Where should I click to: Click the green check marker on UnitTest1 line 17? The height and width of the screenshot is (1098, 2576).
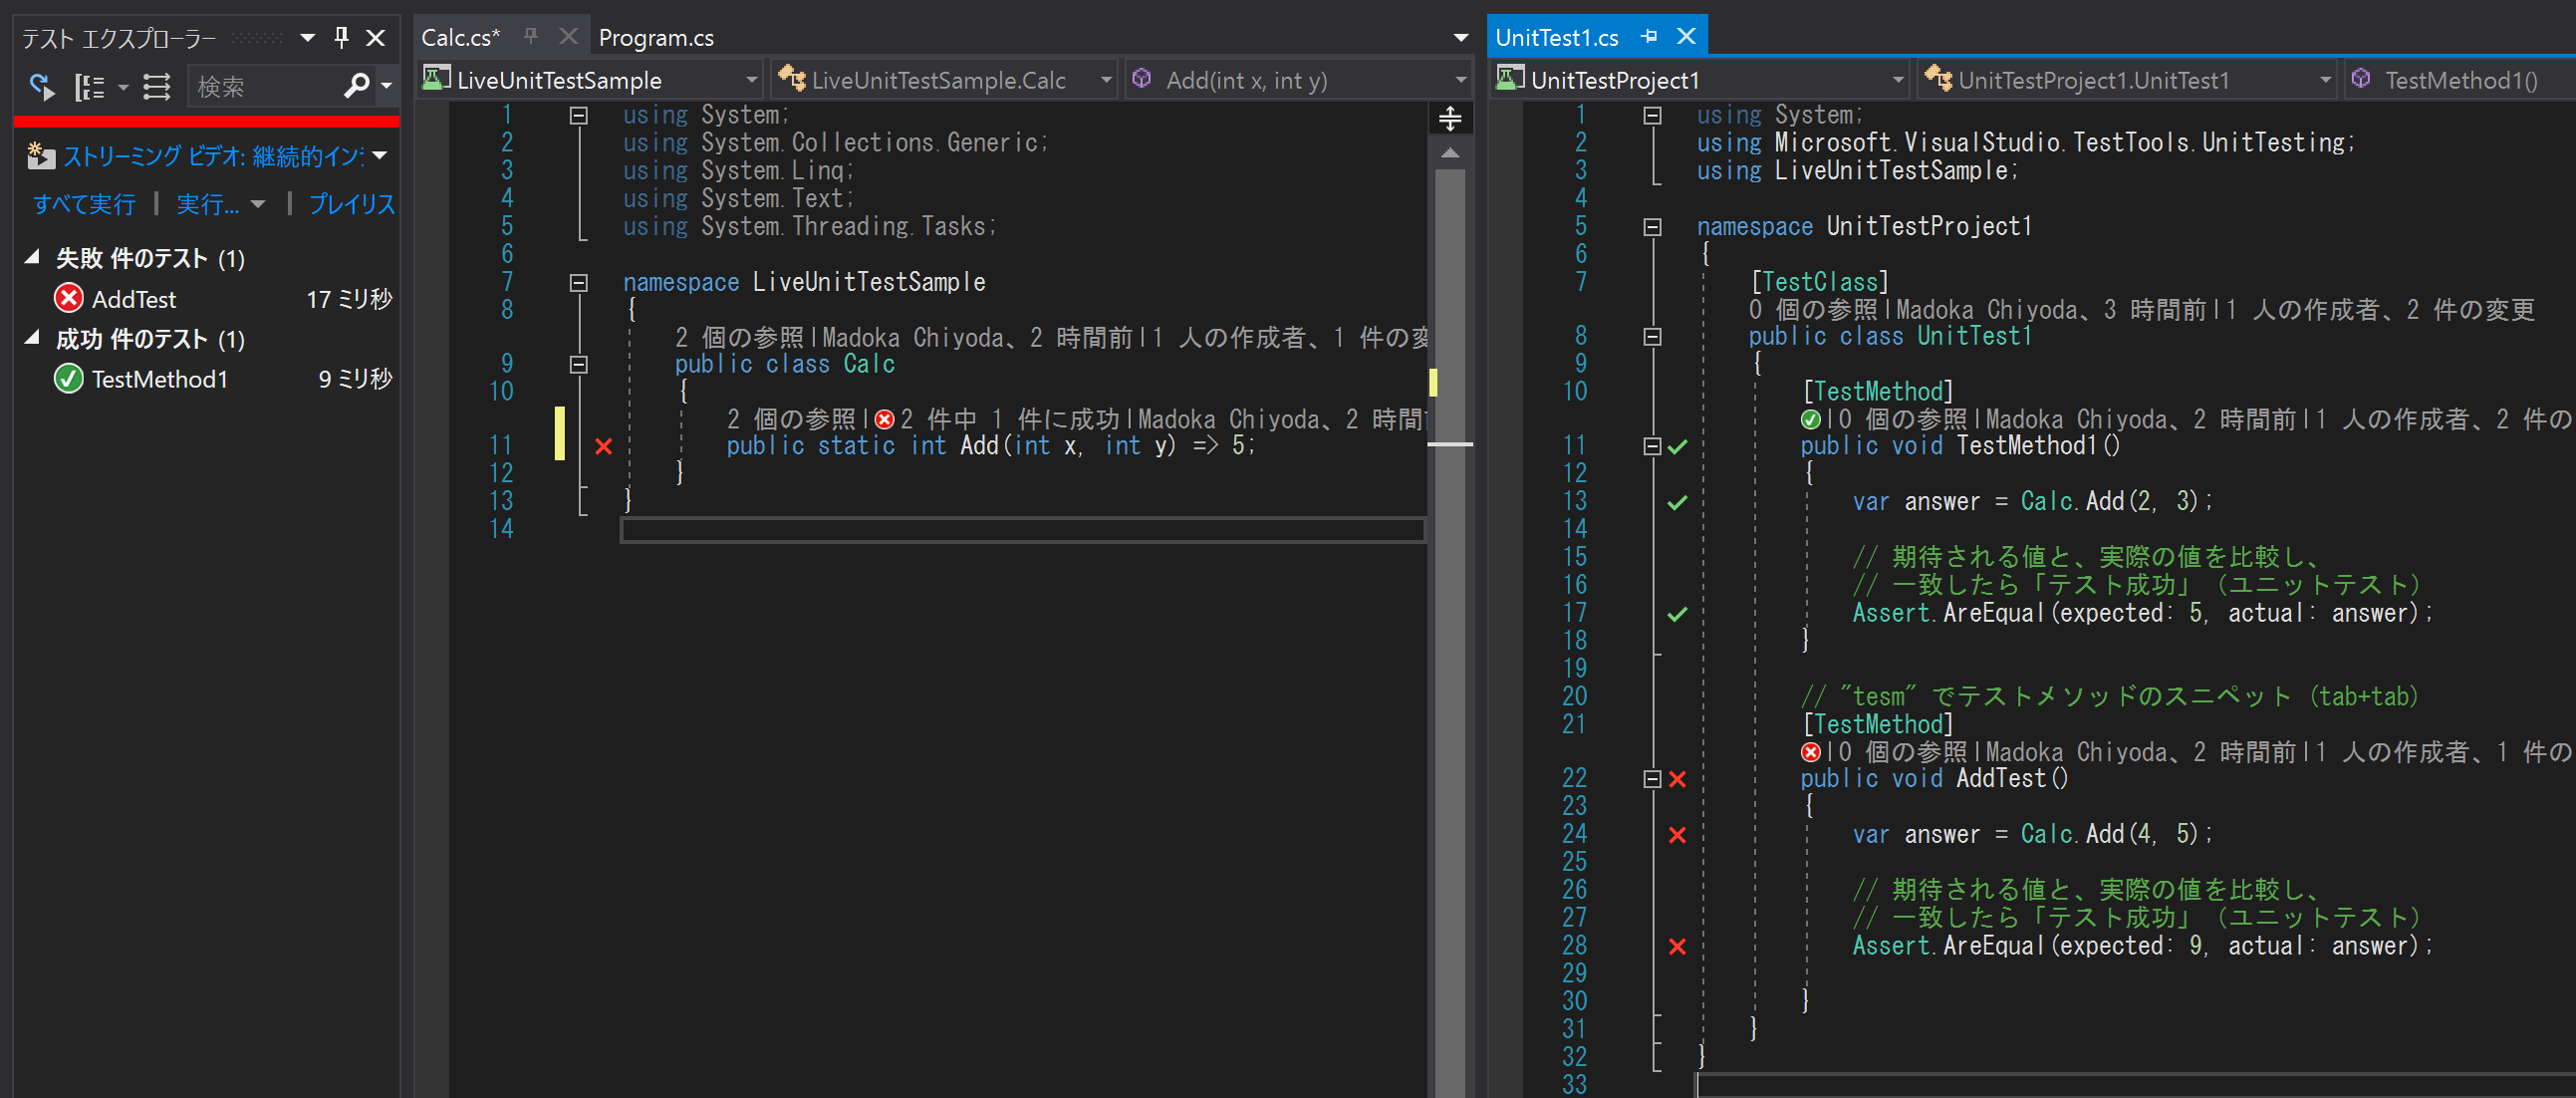click(1678, 613)
